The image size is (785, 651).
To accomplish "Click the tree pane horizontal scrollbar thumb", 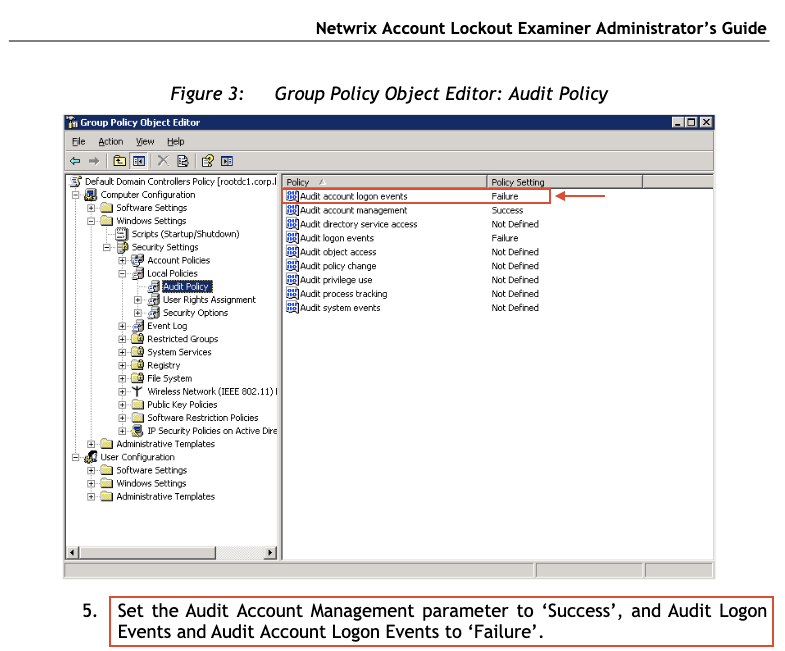I will tap(148, 552).
